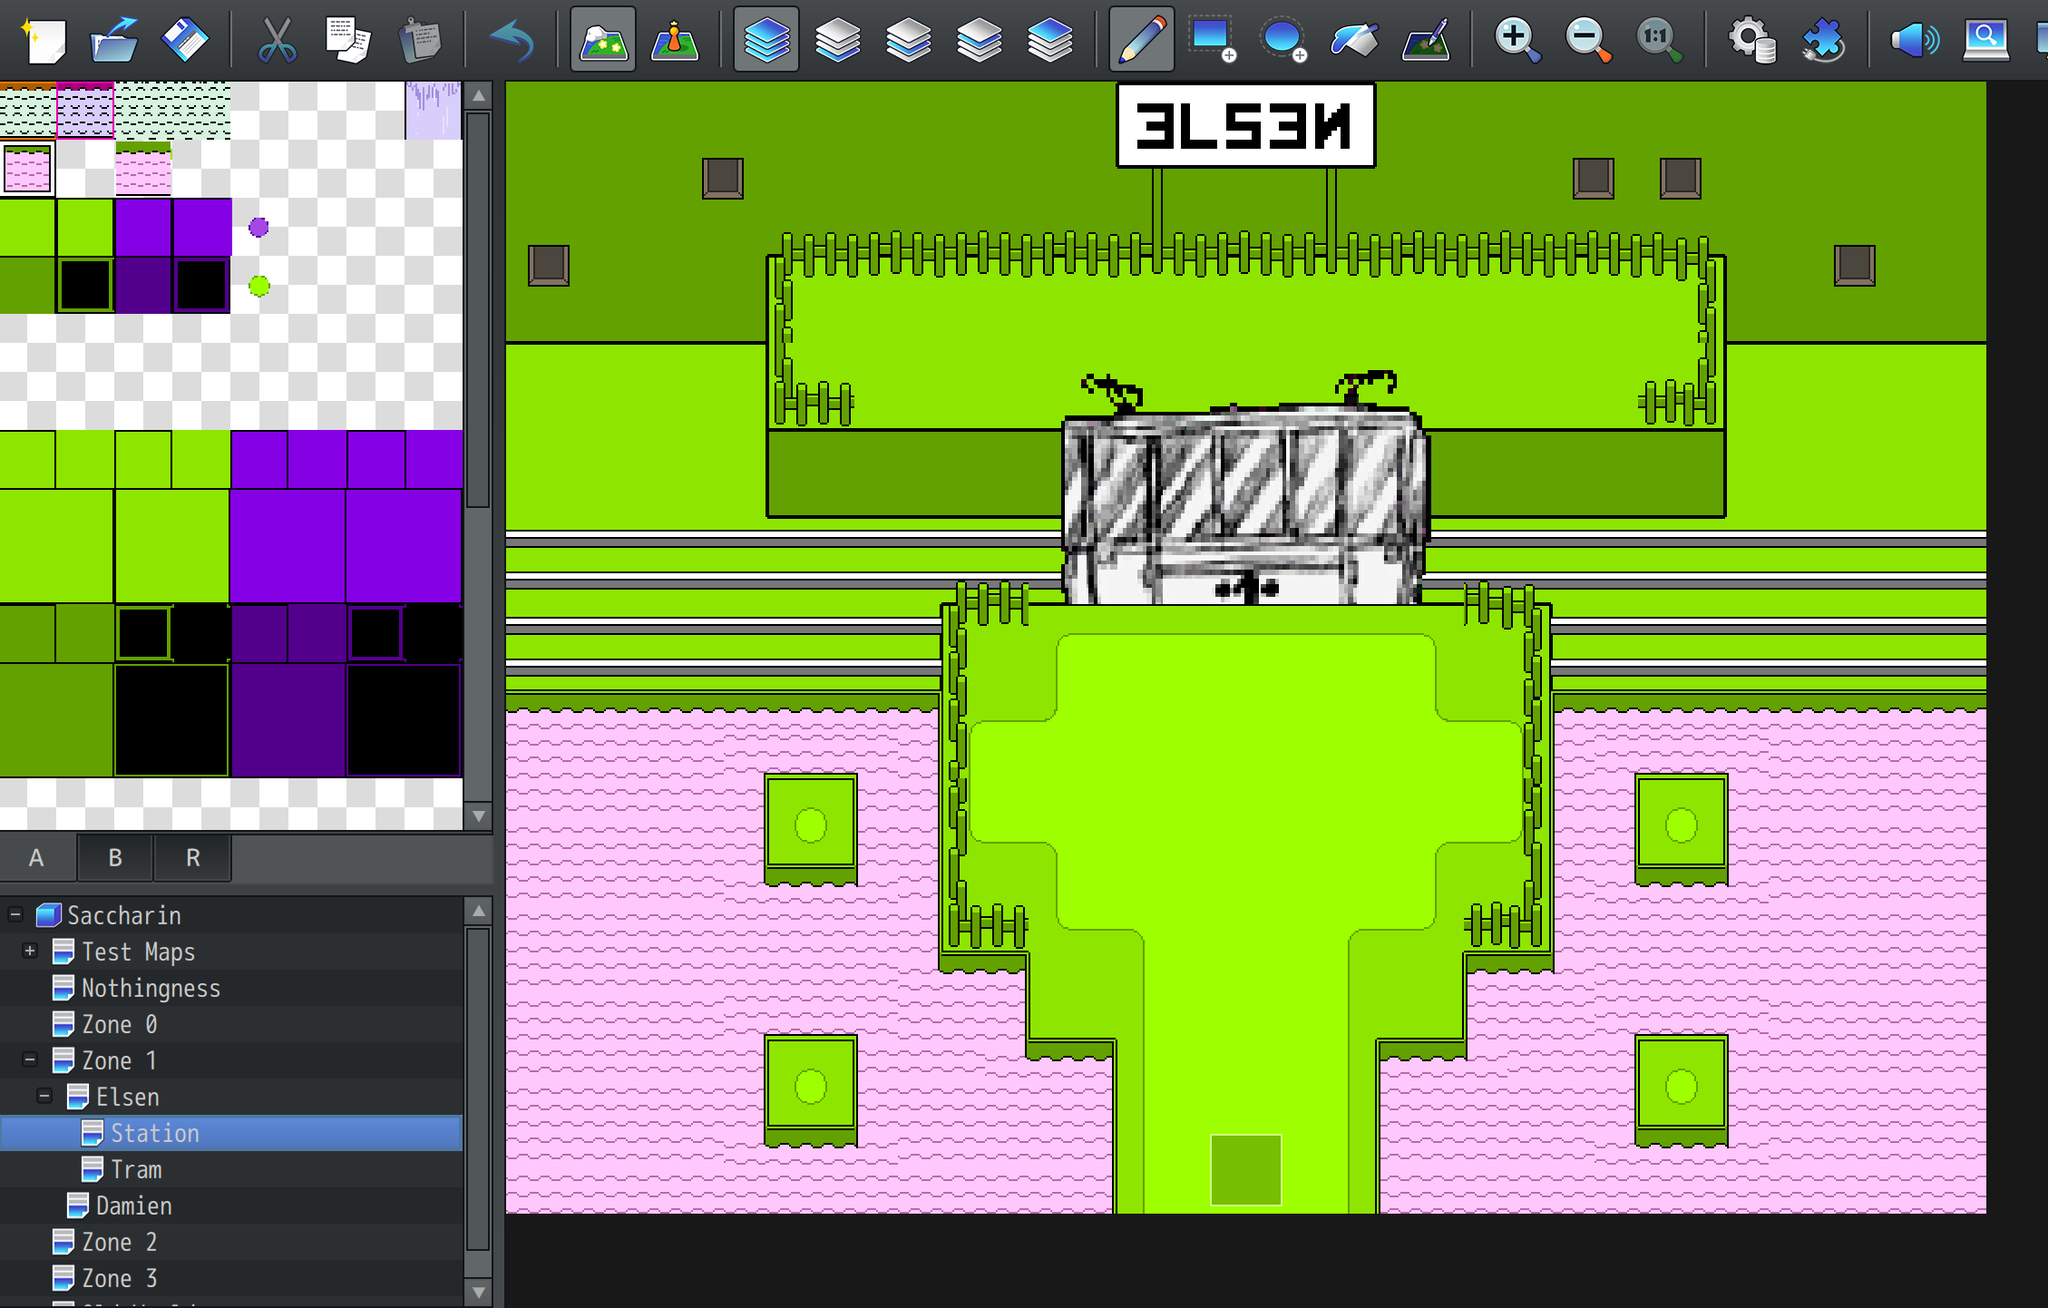Toggle the all-layers editing mode
The image size is (2048, 1308).
click(x=766, y=40)
